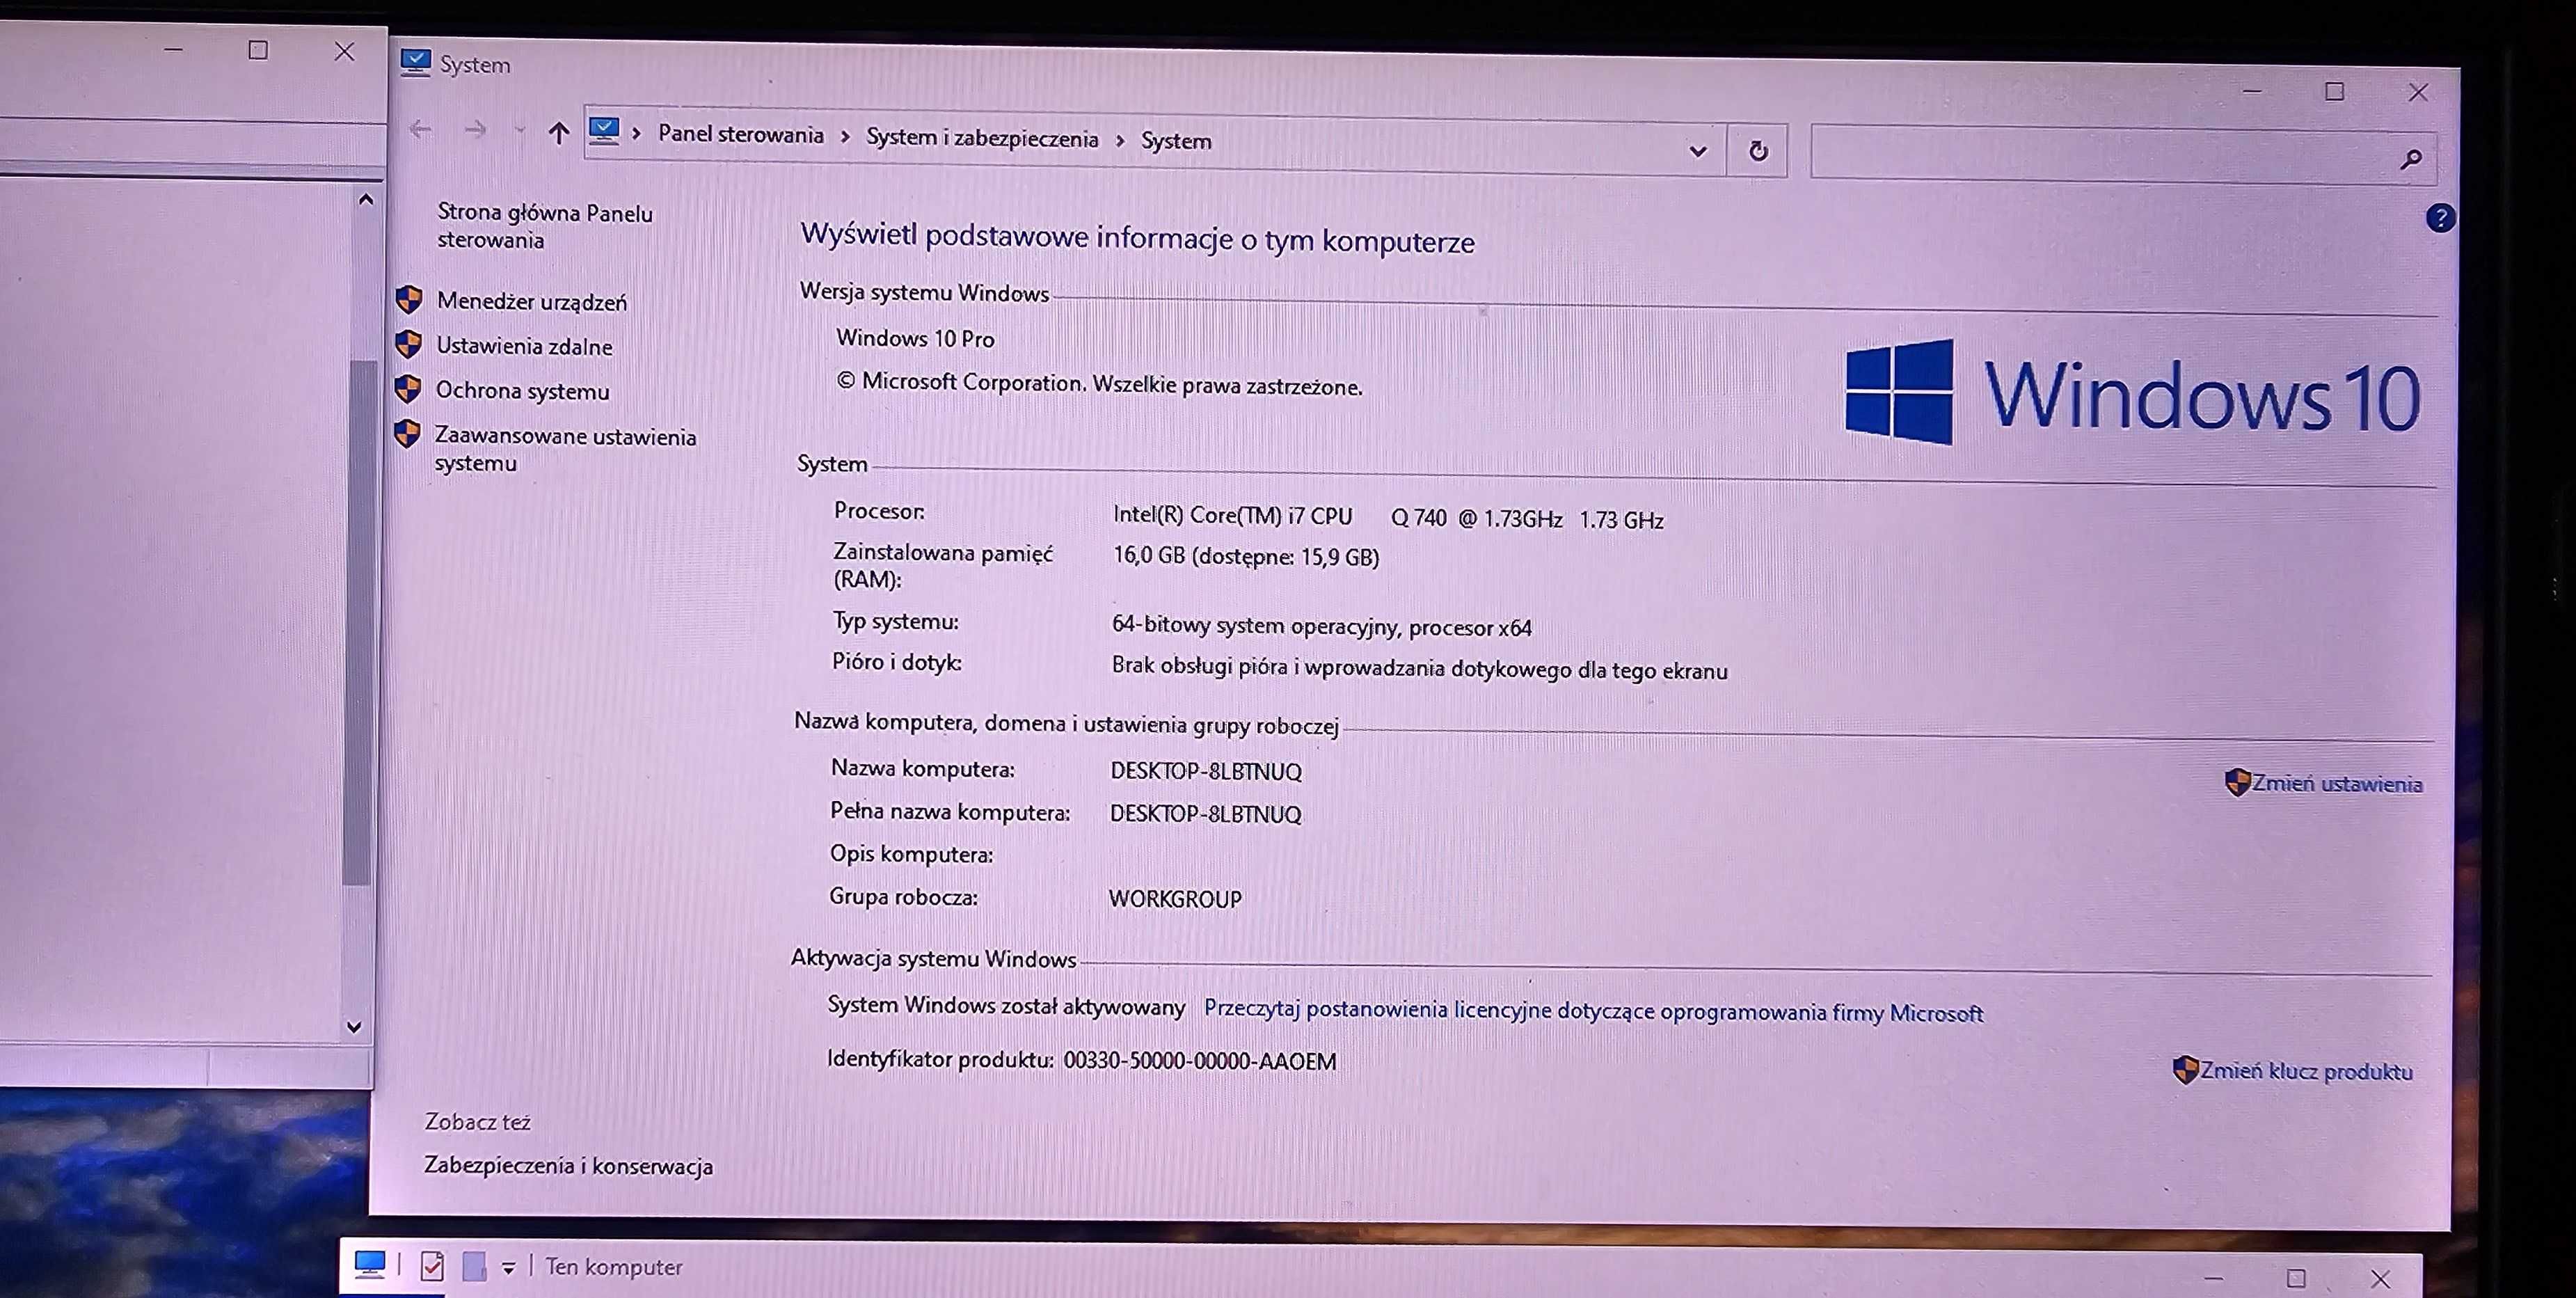The height and width of the screenshot is (1298, 2576).
Task: Close the left background window
Action: [344, 51]
